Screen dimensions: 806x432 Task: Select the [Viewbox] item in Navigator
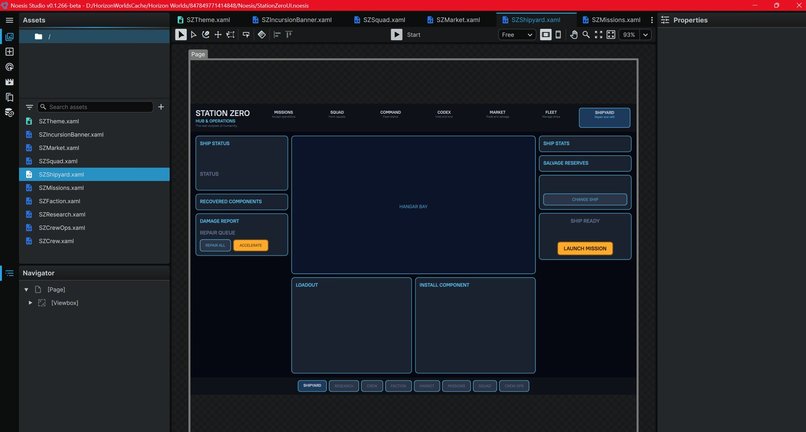[x=65, y=303]
